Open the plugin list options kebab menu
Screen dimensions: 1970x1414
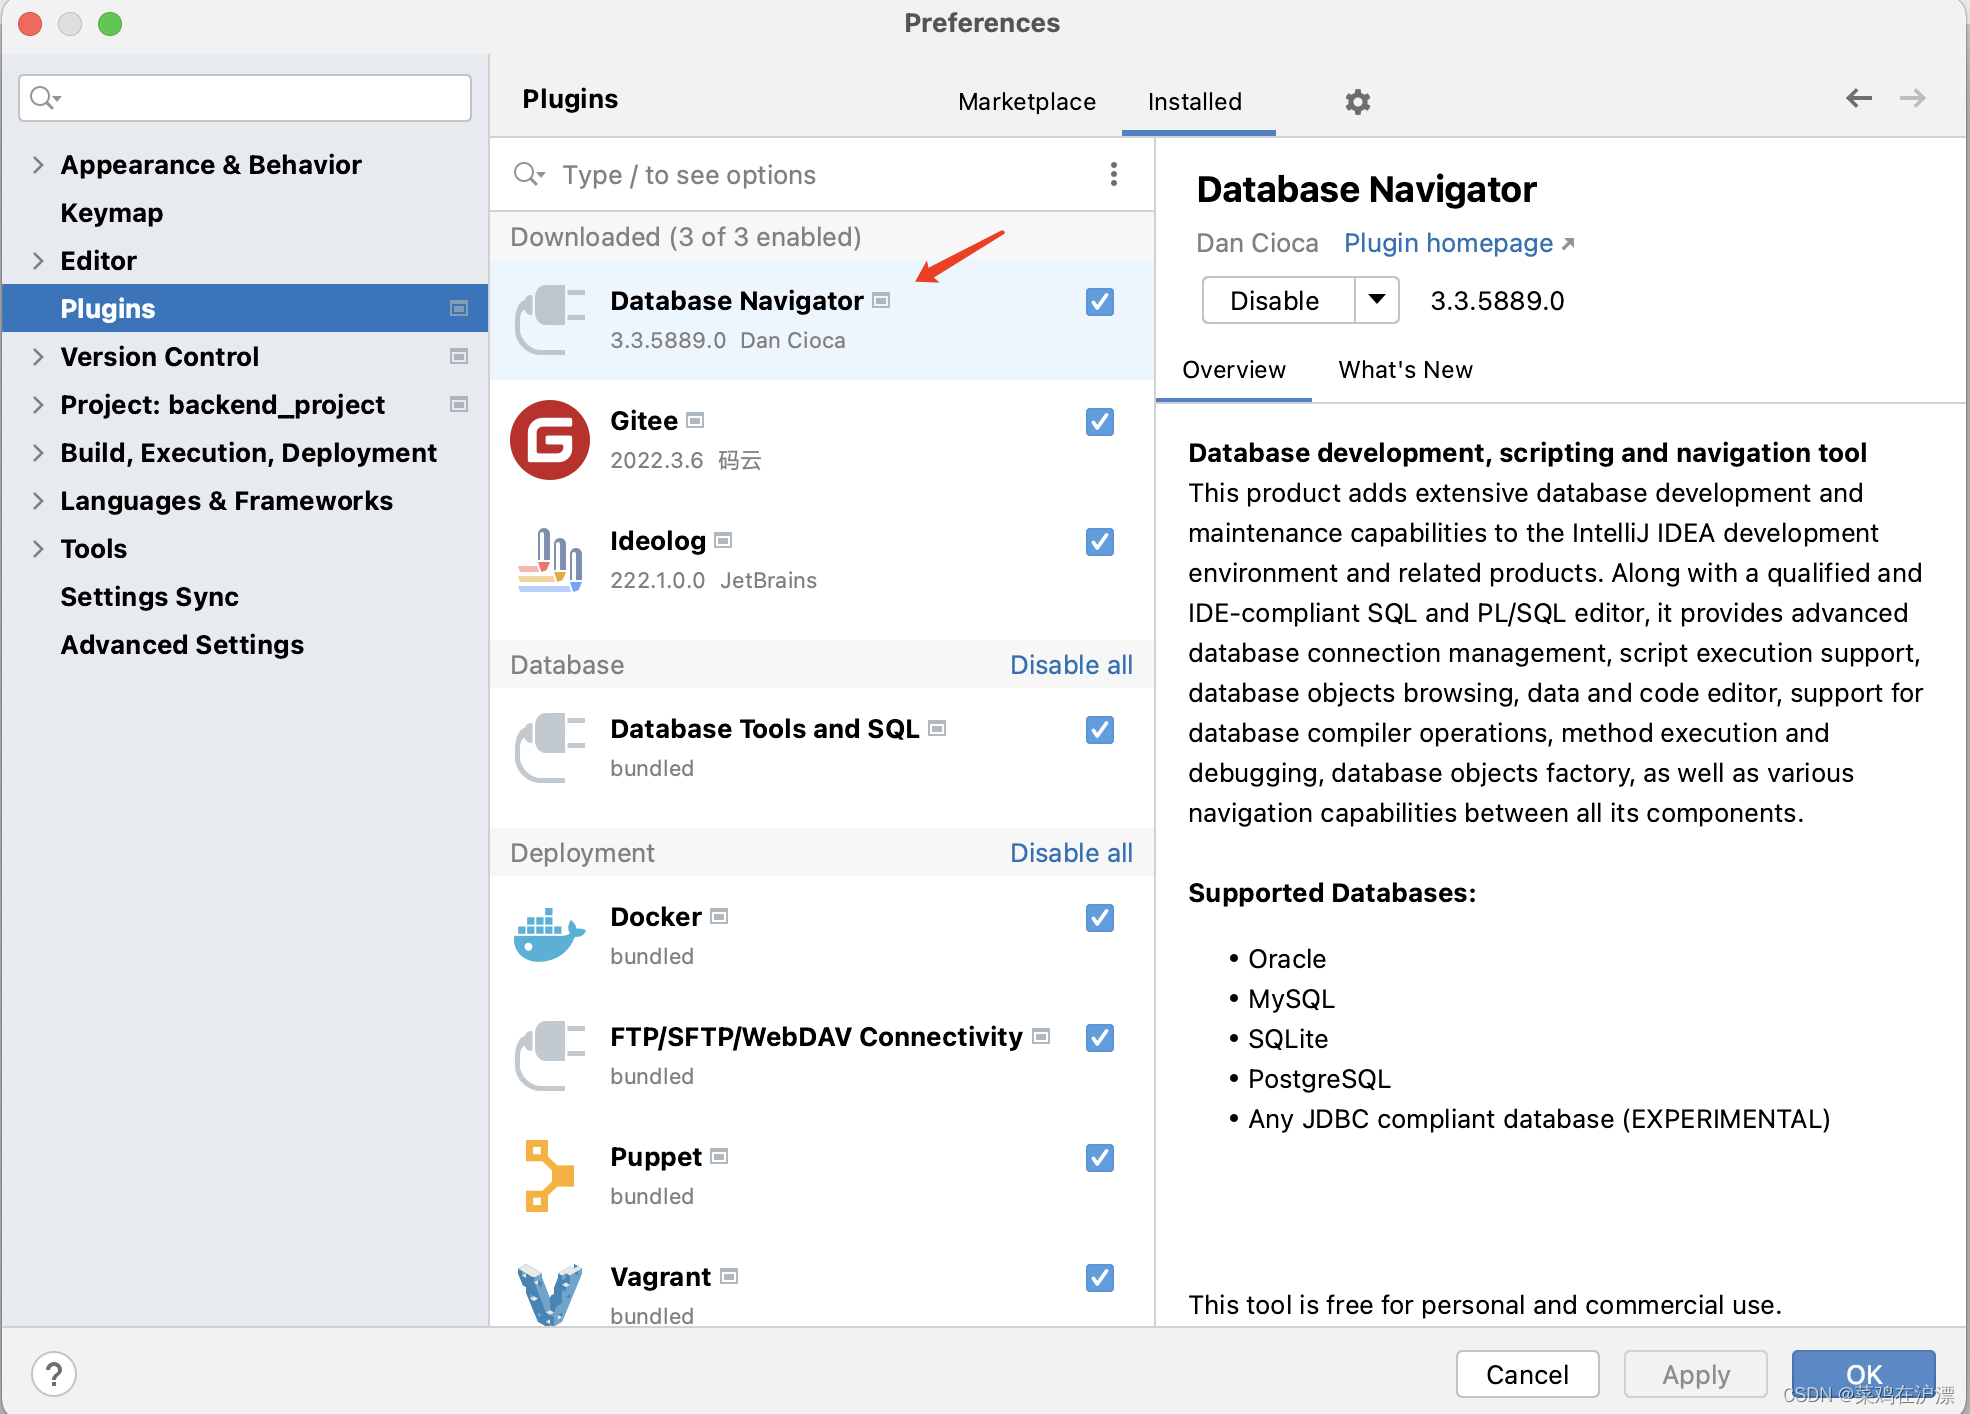pyautogui.click(x=1113, y=174)
